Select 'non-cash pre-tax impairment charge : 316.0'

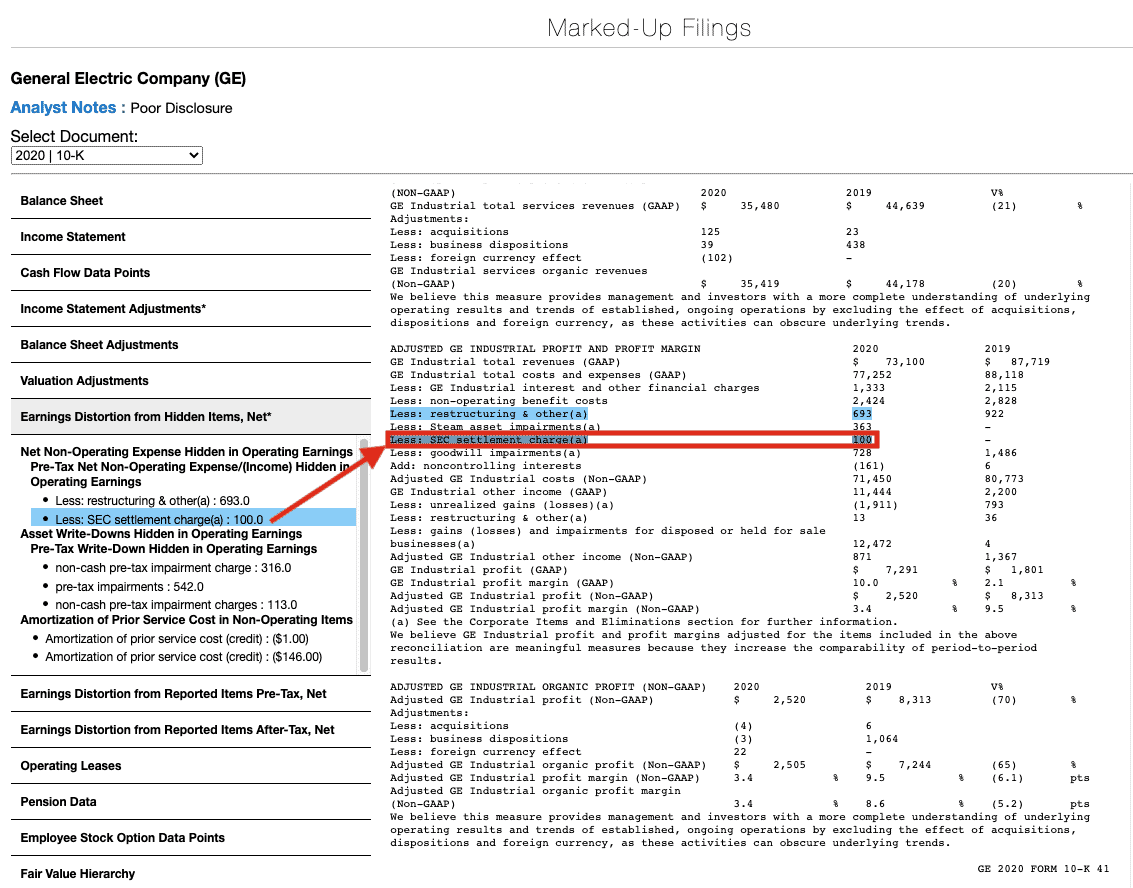click(x=173, y=568)
